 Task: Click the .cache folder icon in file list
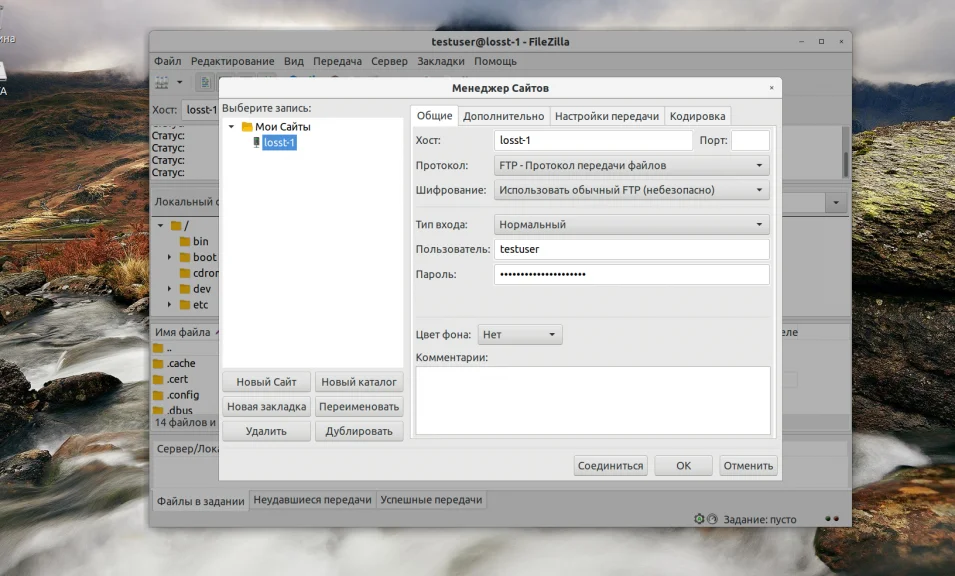click(158, 364)
